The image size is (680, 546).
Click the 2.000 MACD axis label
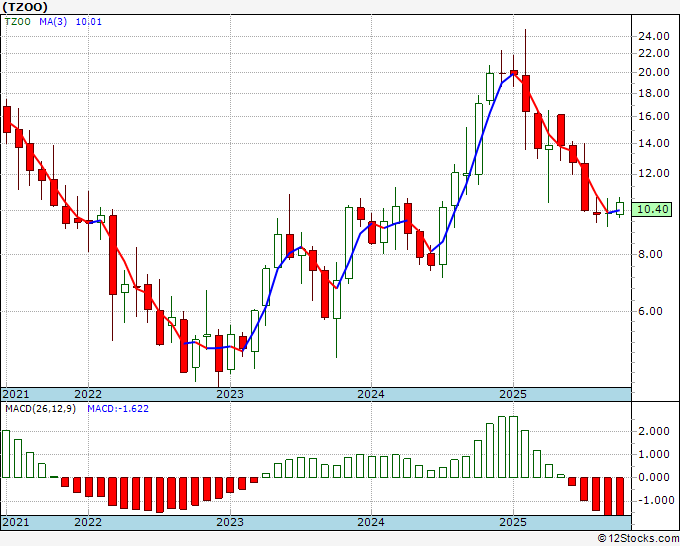point(652,431)
